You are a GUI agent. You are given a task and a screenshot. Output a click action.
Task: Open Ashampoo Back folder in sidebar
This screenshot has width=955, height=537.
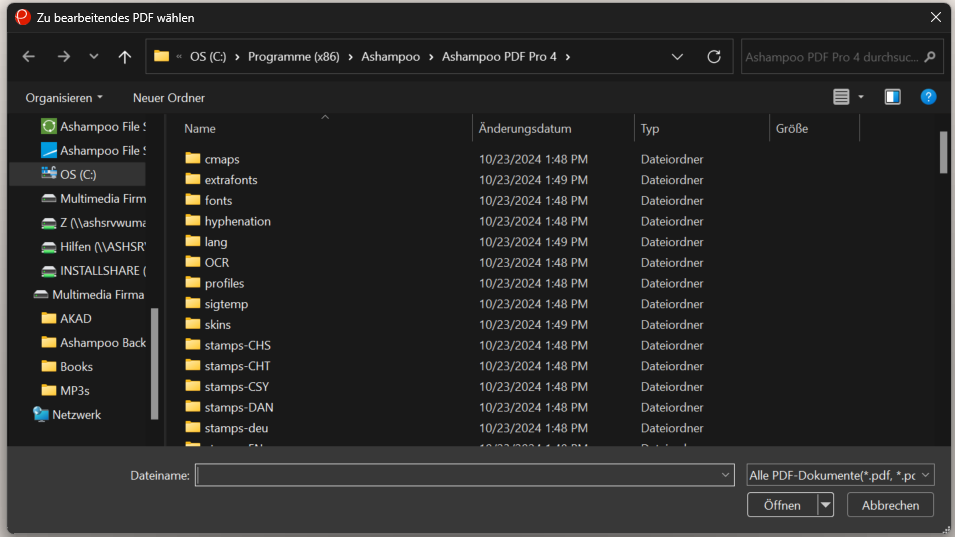click(x=93, y=343)
